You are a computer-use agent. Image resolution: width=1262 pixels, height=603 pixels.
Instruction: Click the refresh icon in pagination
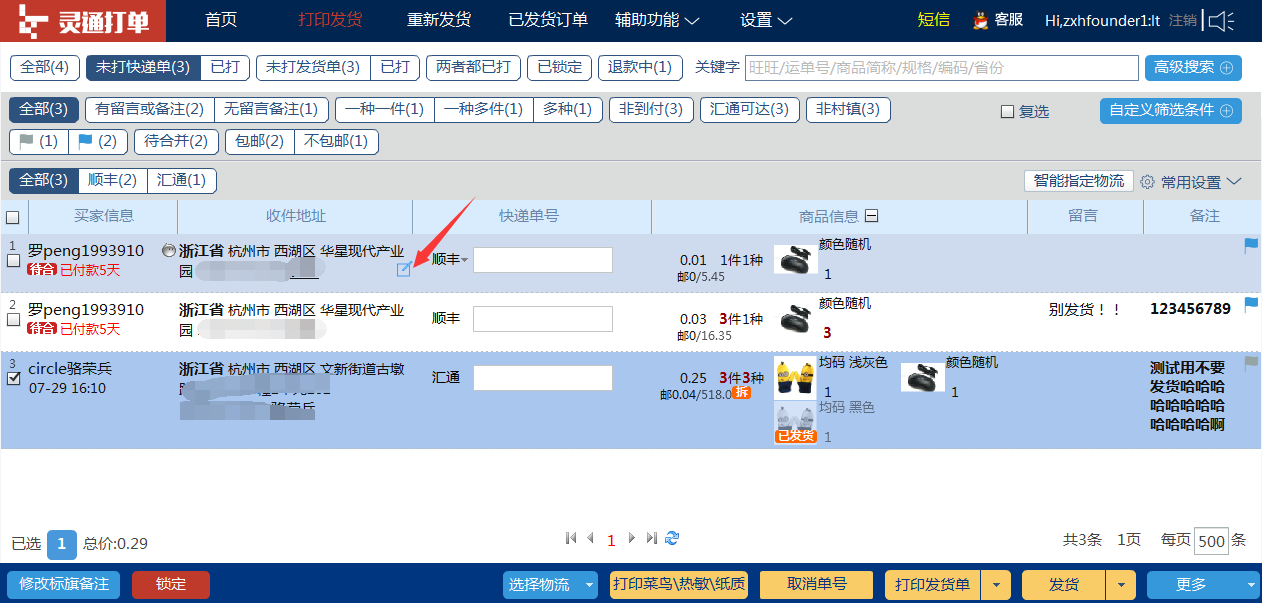coord(672,538)
